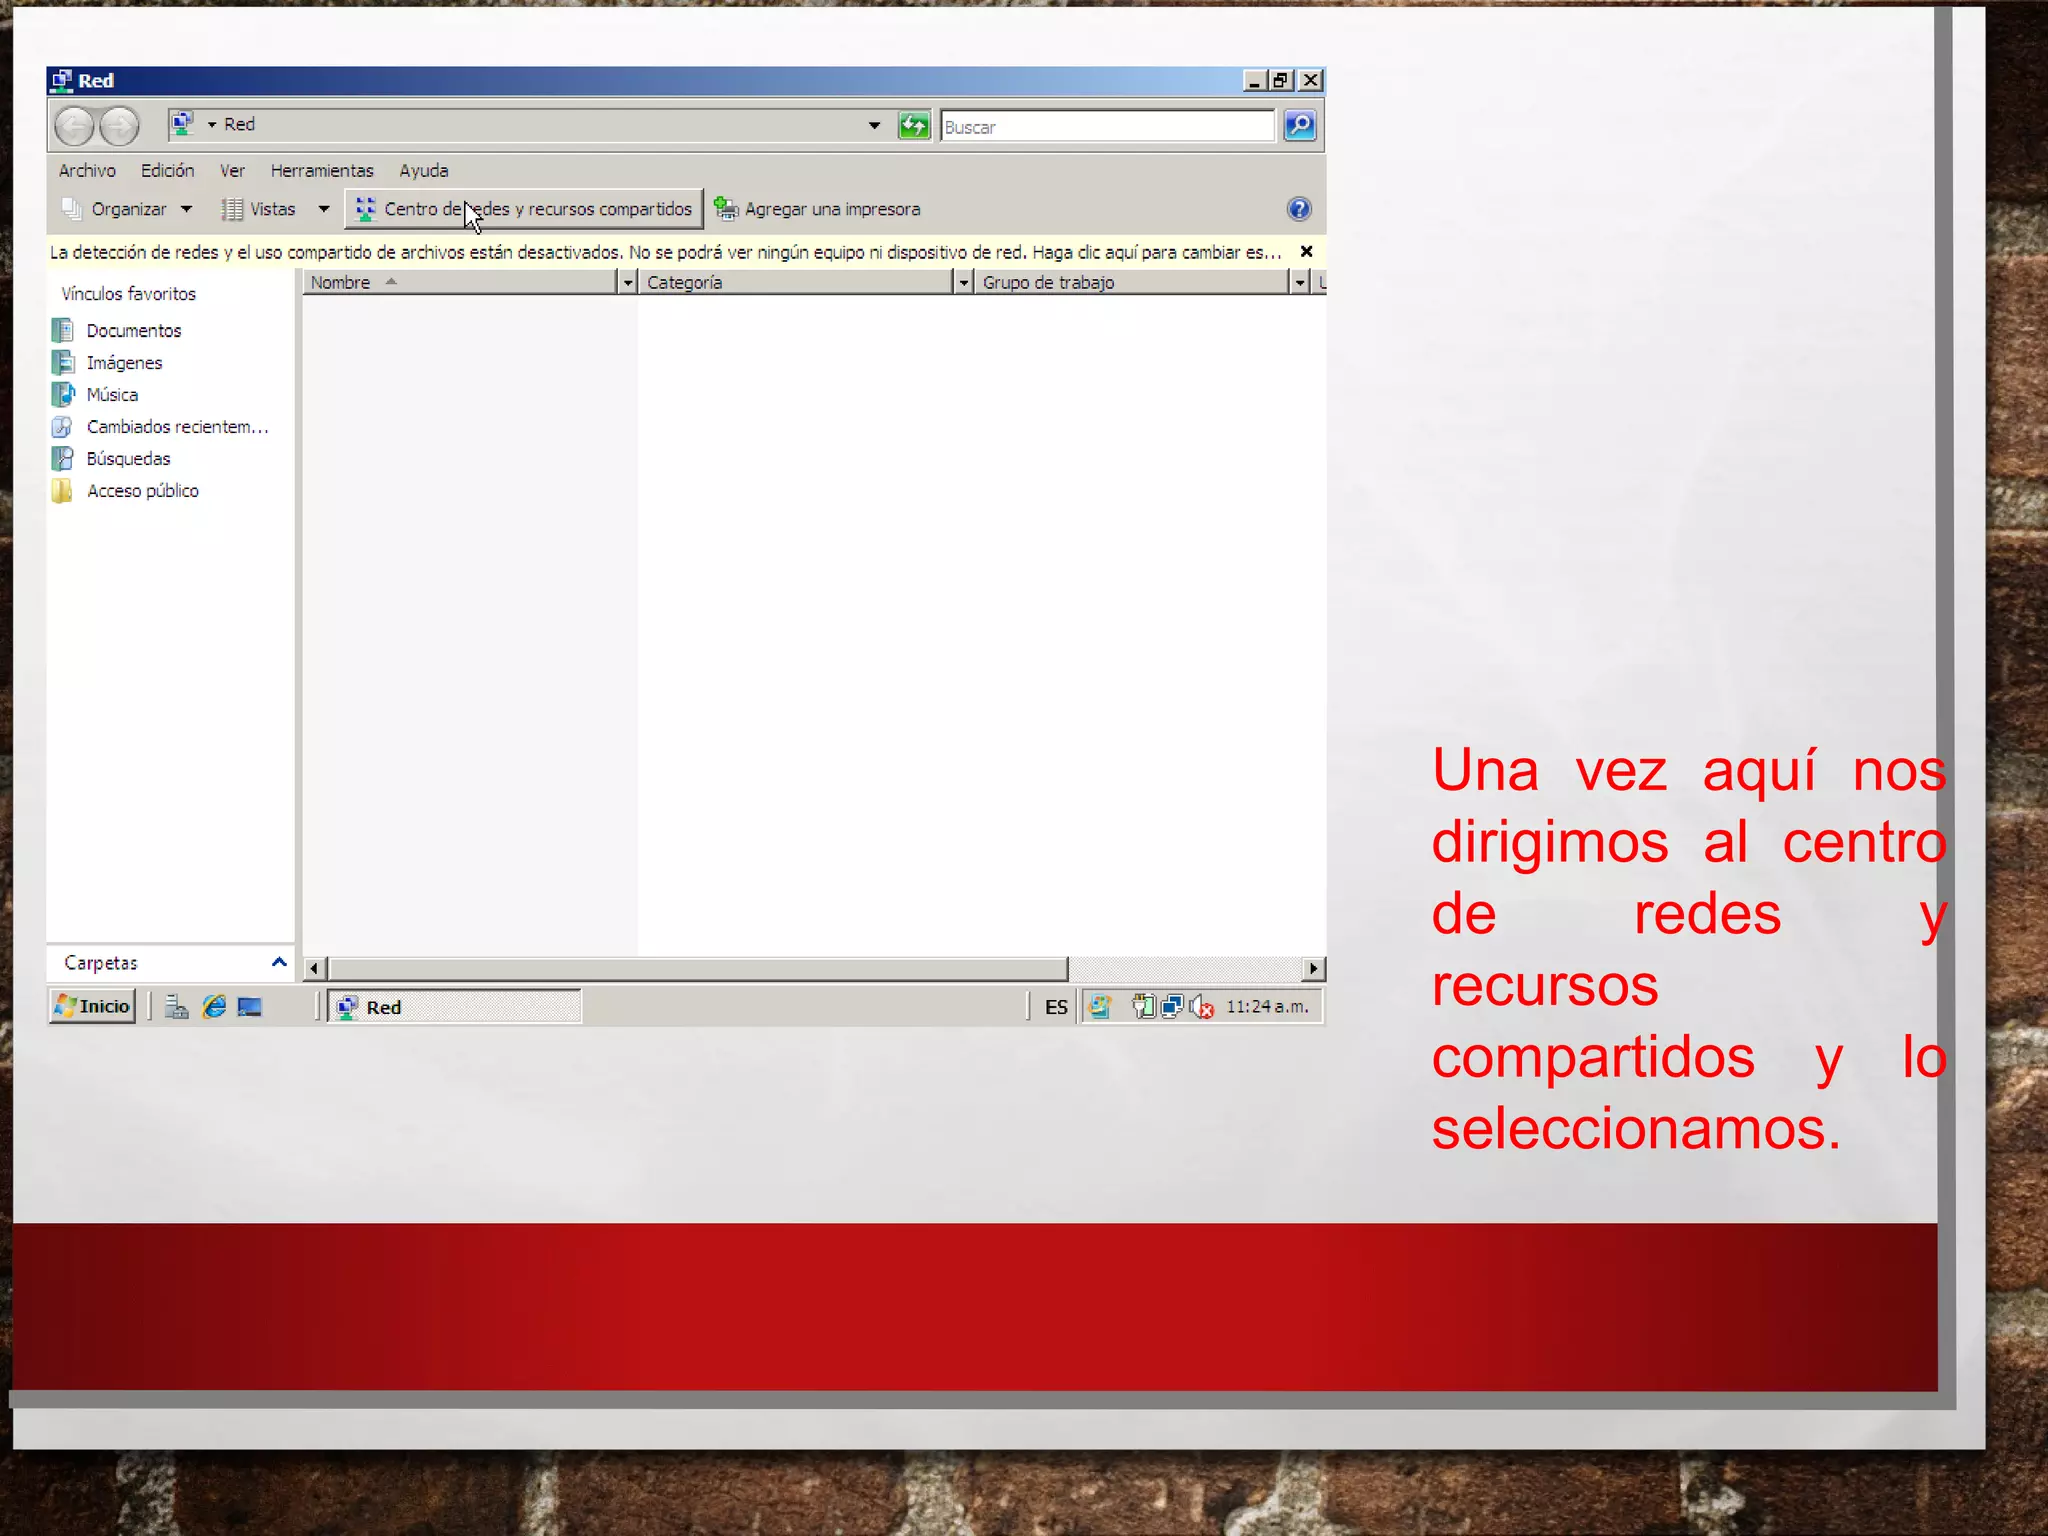2048x1536 pixels.
Task: Expand the Carpetas panel chevron
Action: coord(279,963)
